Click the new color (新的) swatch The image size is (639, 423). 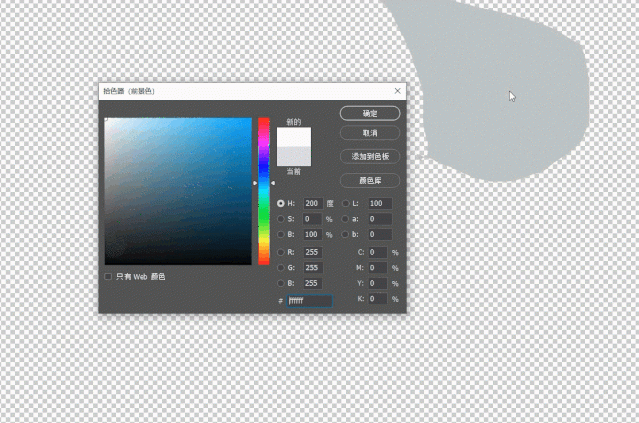294,137
